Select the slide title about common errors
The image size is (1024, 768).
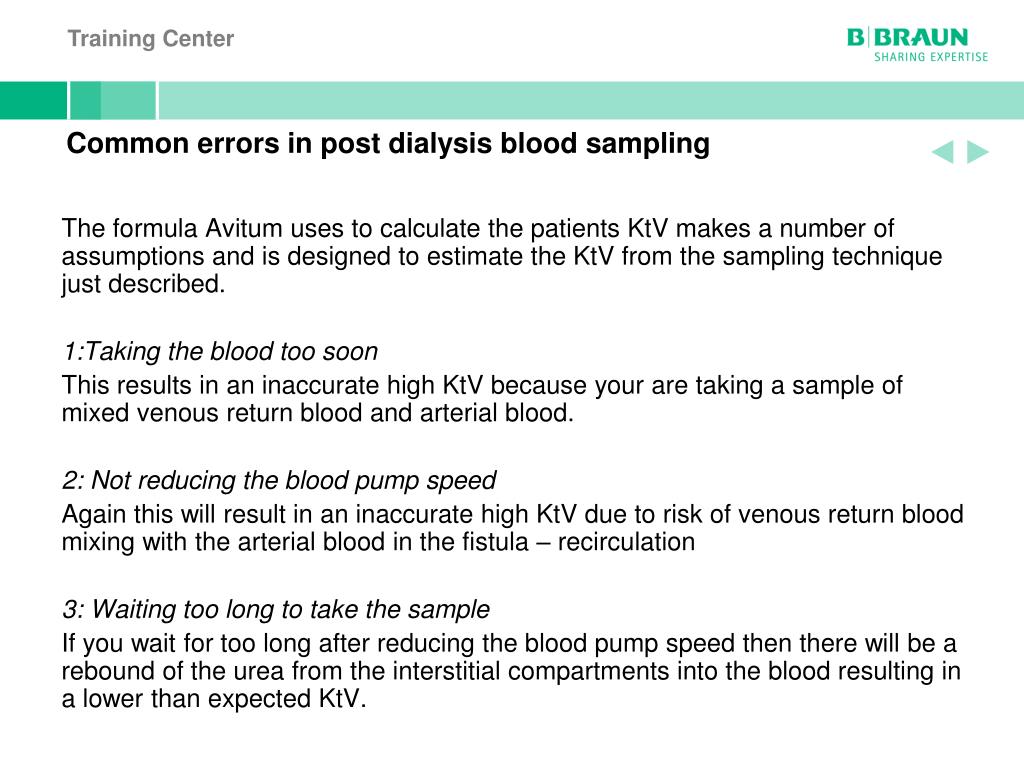[x=388, y=144]
